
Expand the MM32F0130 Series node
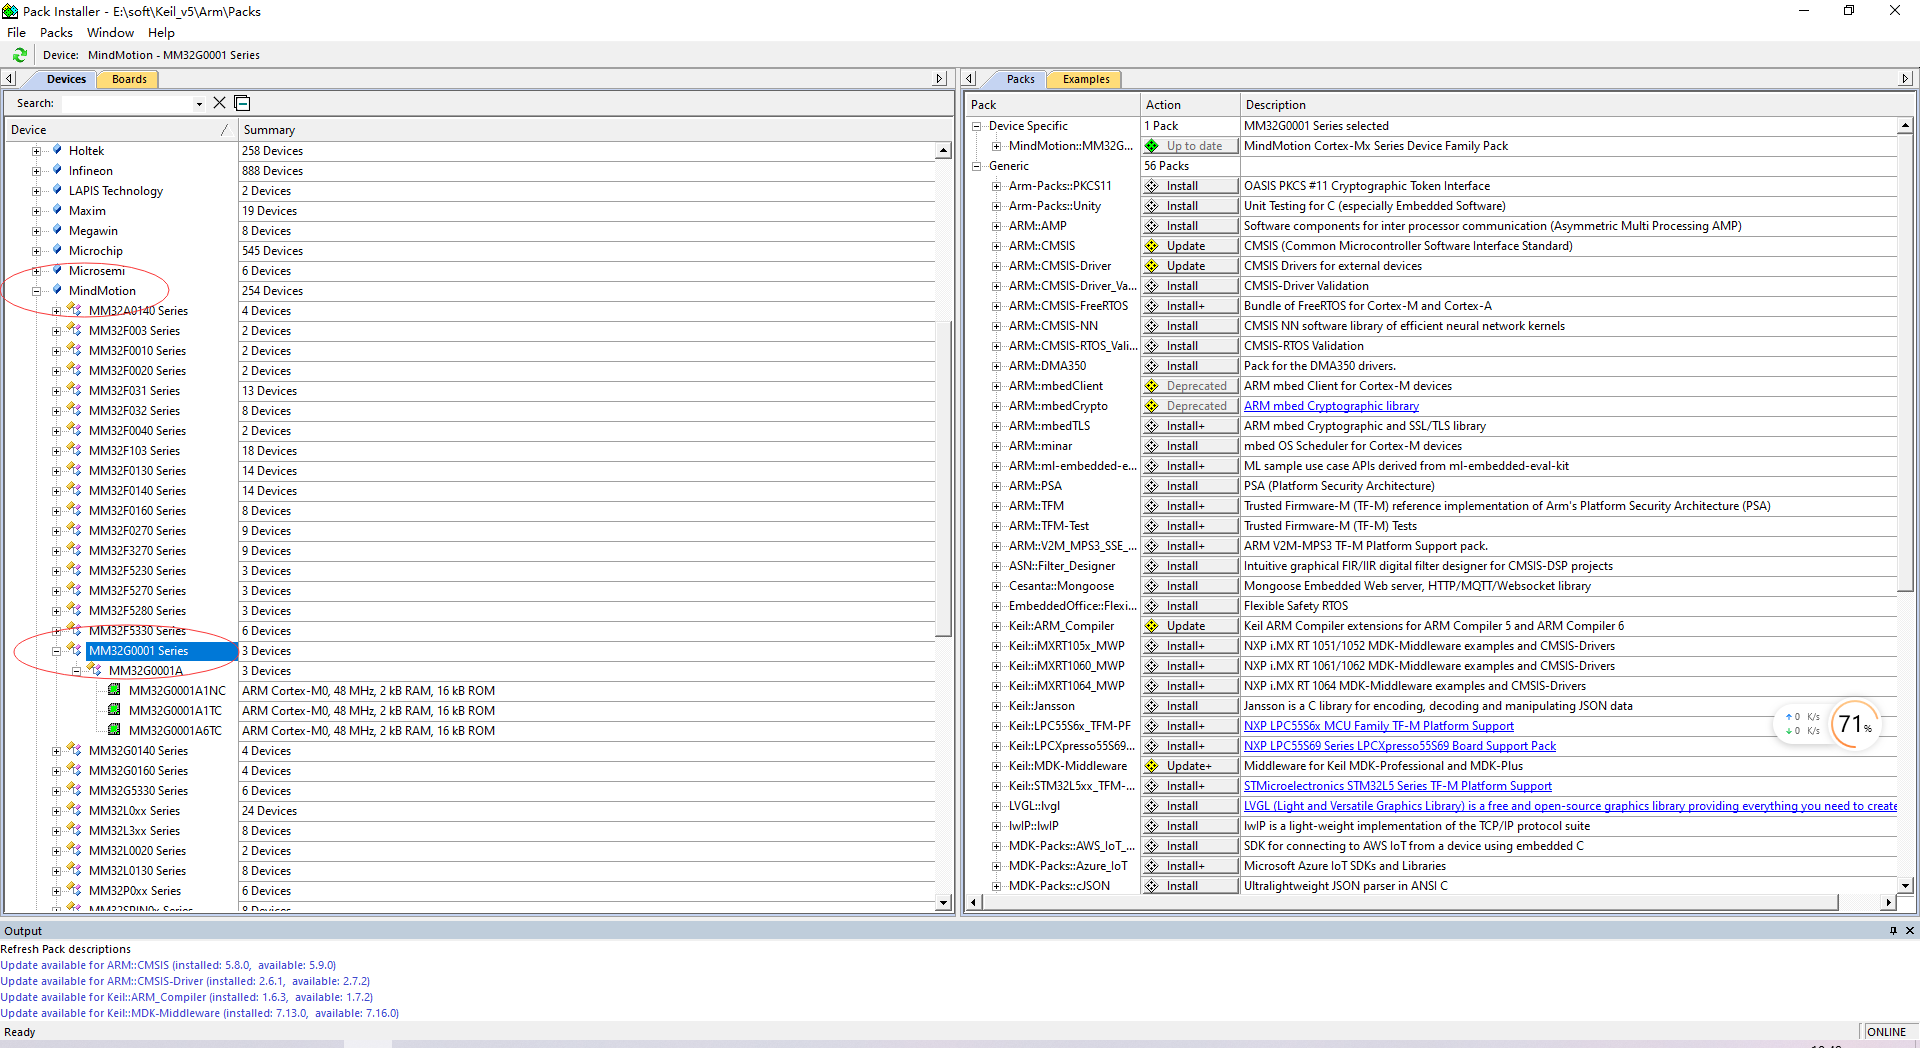tap(57, 471)
